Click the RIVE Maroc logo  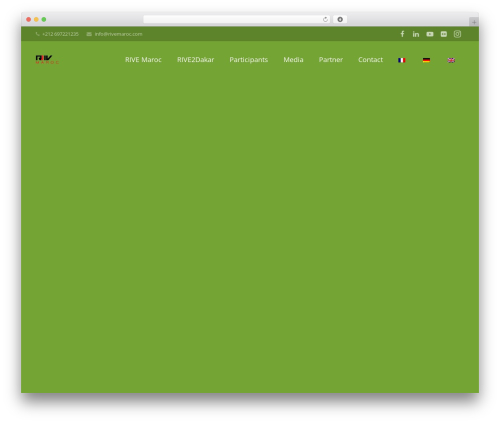pyautogui.click(x=47, y=59)
